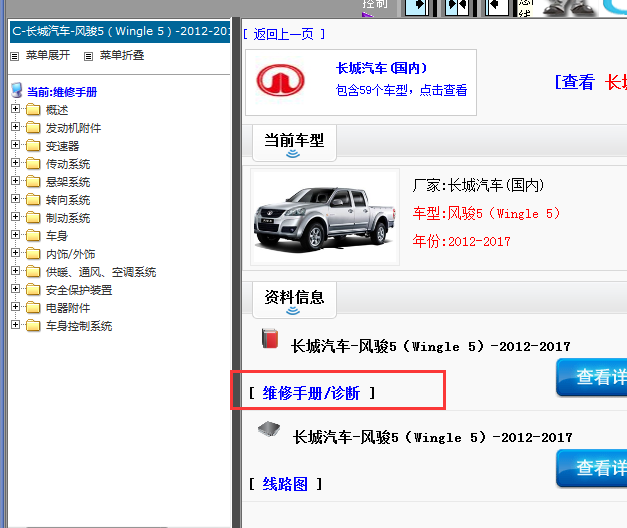Image resolution: width=627 pixels, height=528 pixels.
Task: Expand the 制动系统 tree node
Action: click(15, 216)
